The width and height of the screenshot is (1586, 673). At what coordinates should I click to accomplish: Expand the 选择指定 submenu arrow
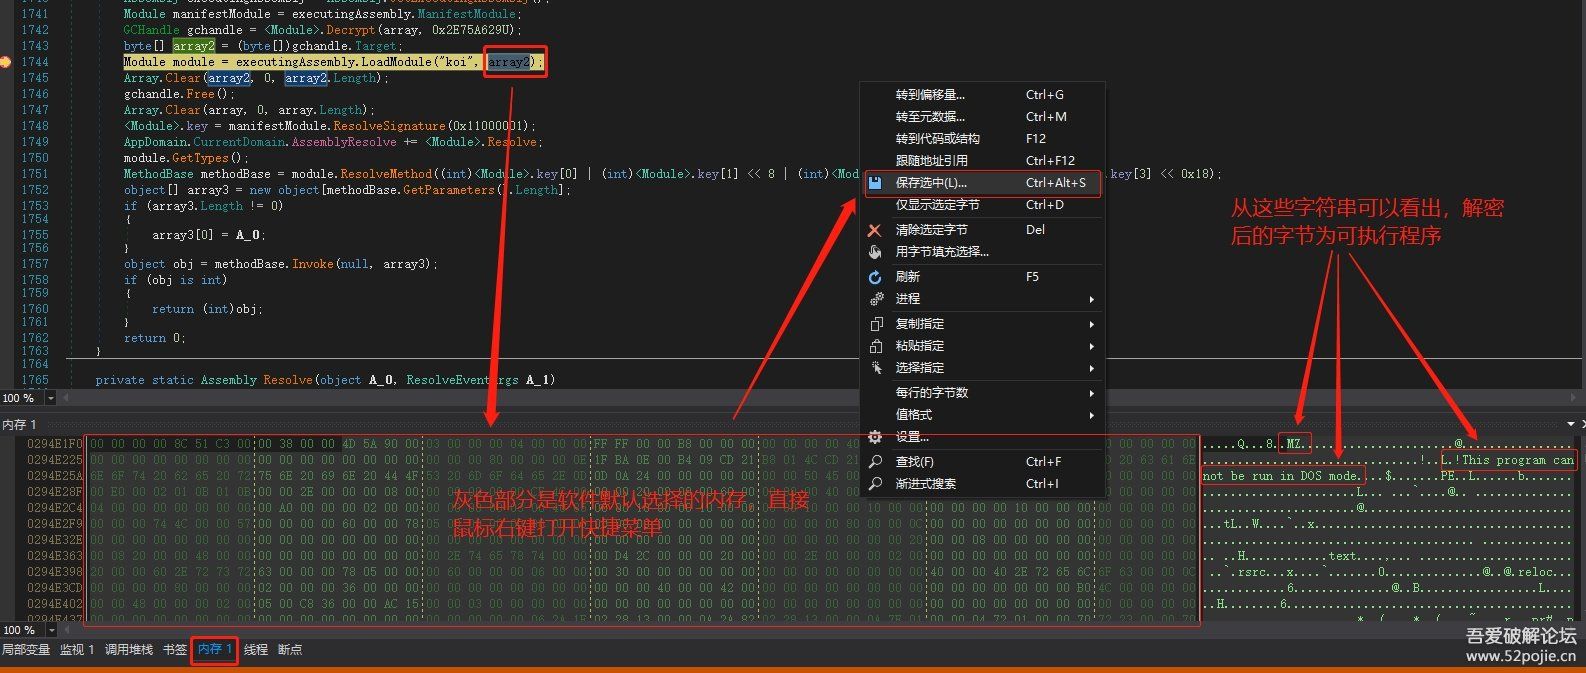tap(1091, 368)
